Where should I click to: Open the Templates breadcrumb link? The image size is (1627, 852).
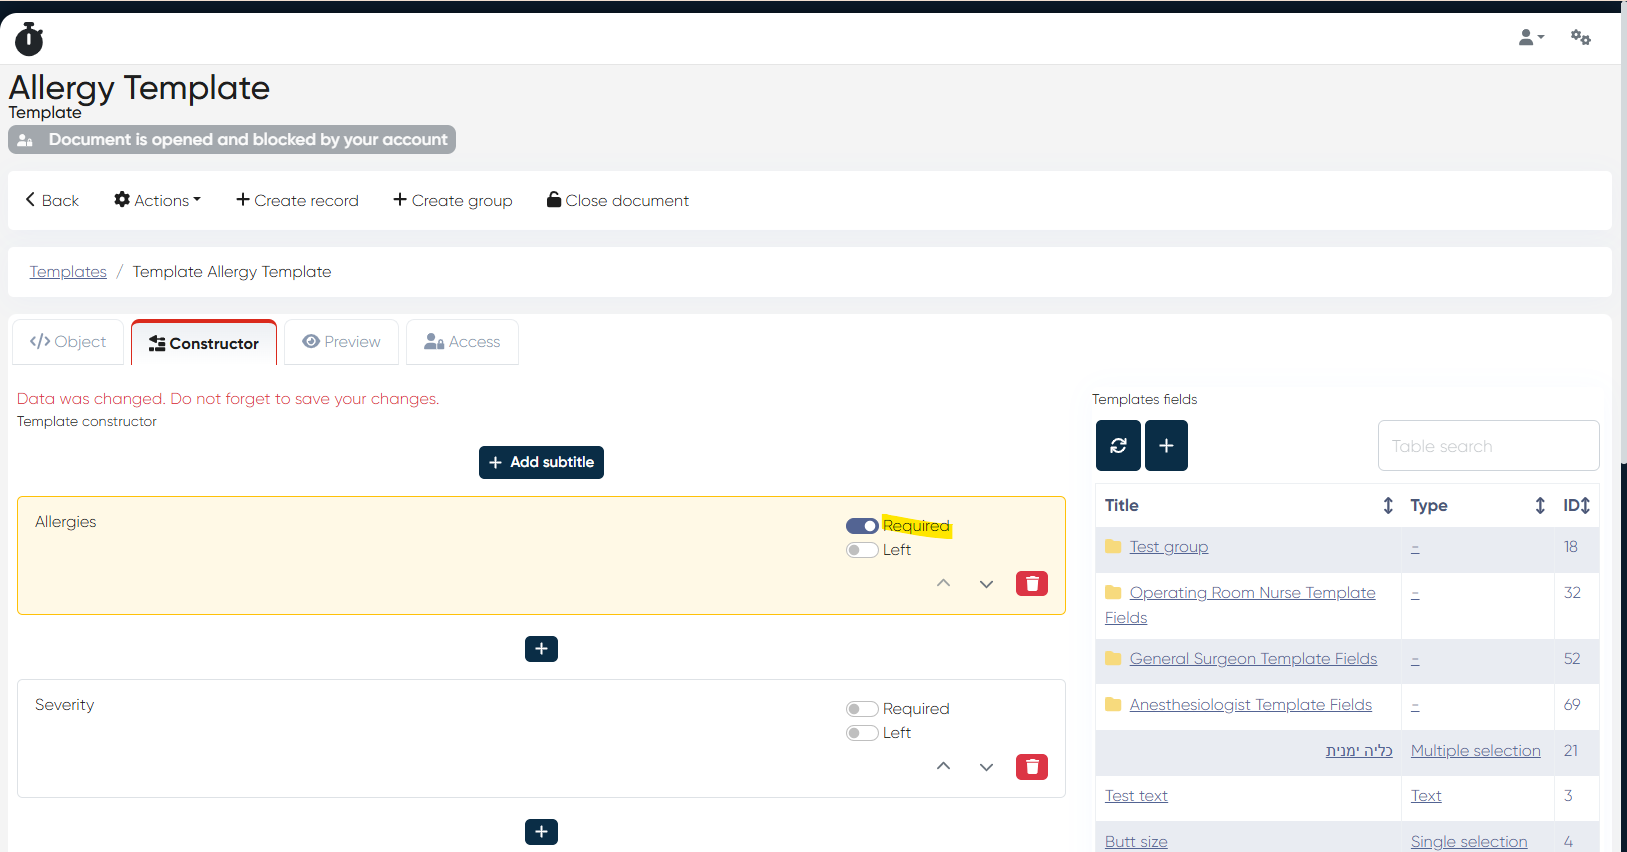(68, 272)
